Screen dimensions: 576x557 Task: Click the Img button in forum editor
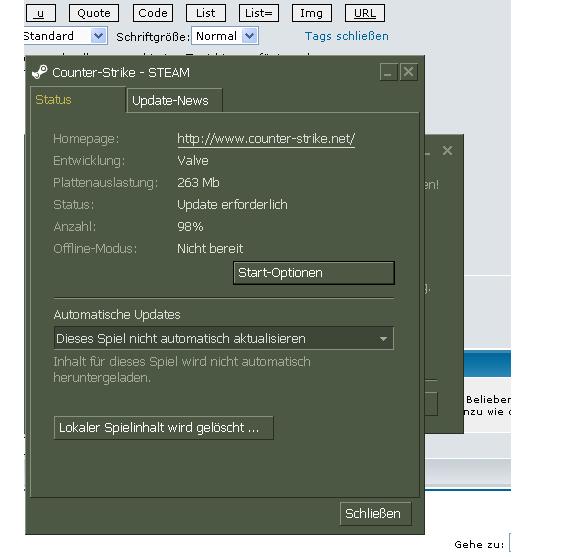[312, 13]
